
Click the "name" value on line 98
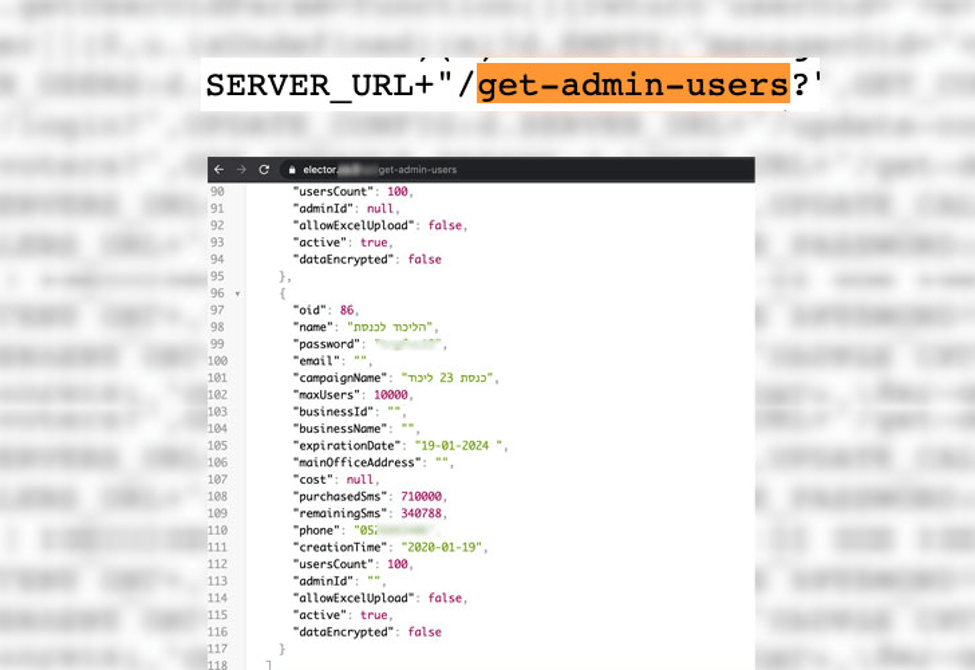pyautogui.click(x=389, y=327)
